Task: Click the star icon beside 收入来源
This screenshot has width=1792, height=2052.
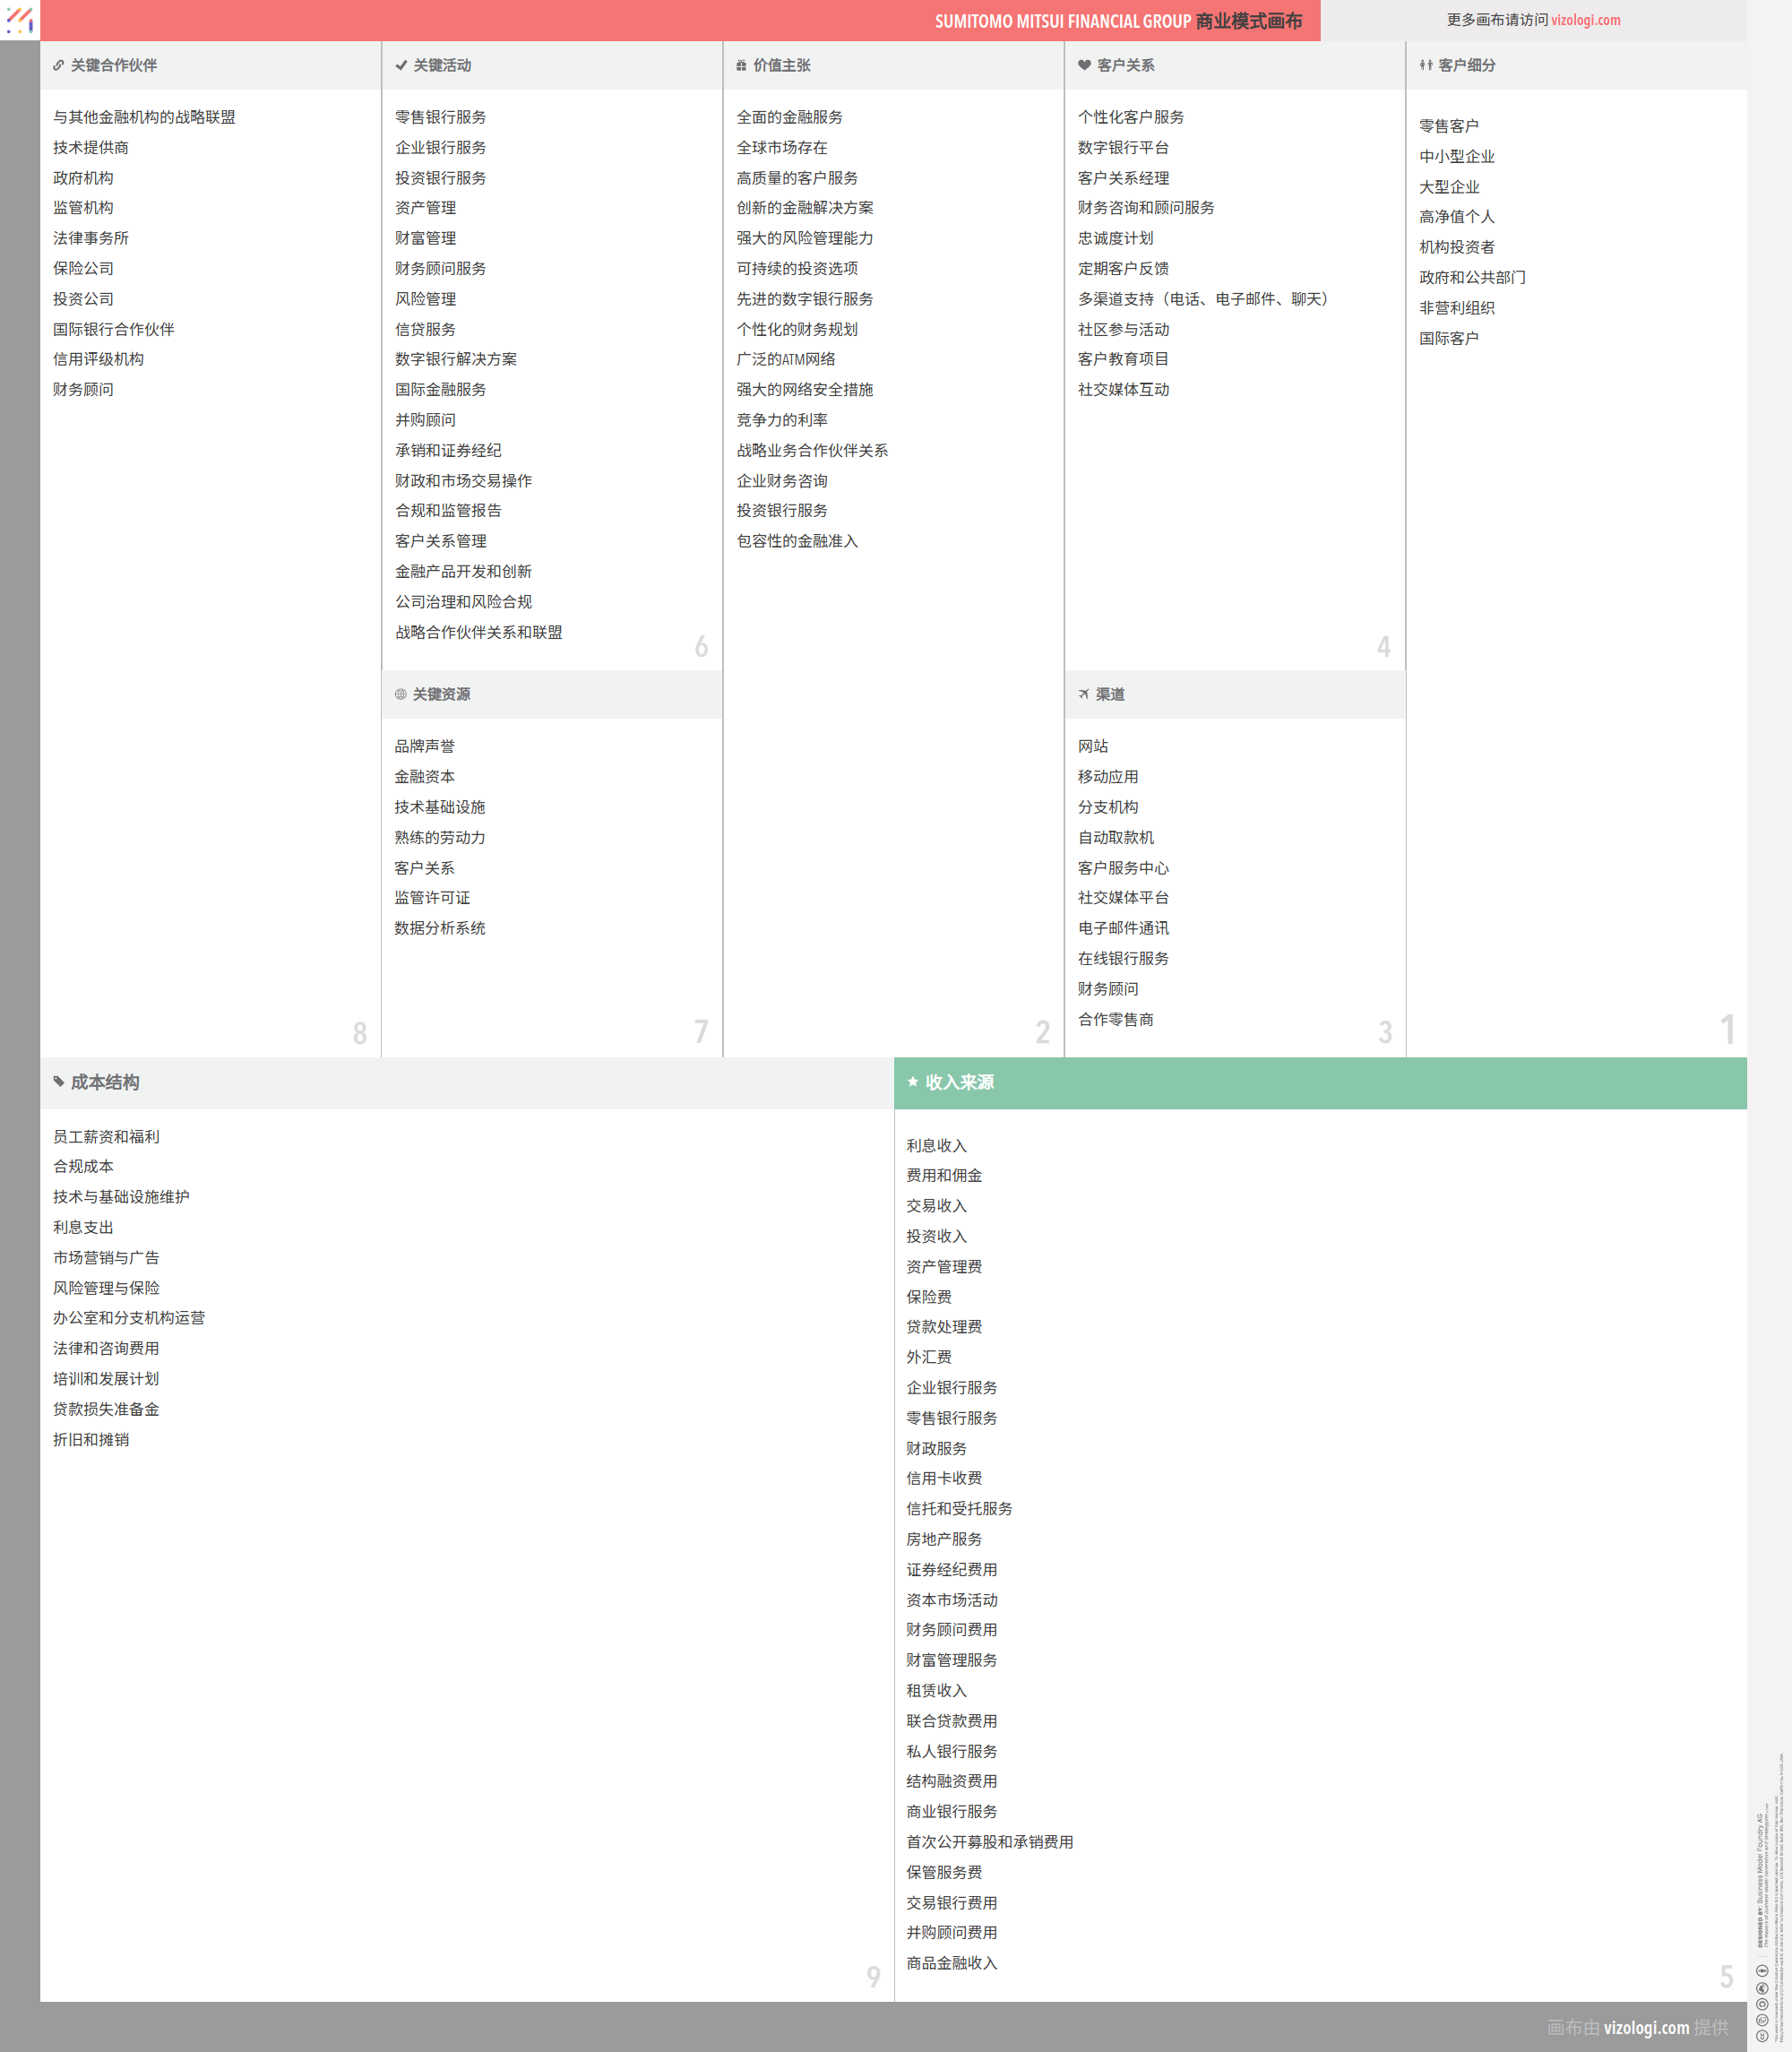Action: [x=912, y=1081]
